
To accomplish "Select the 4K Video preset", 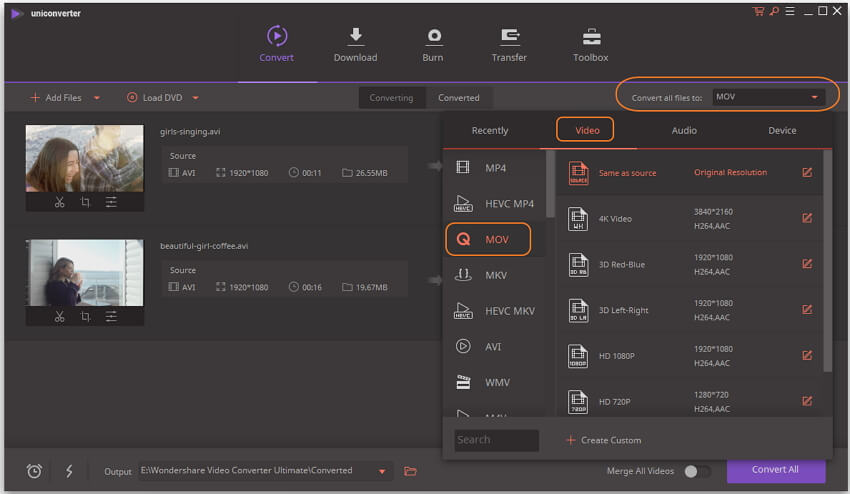I will [x=688, y=219].
